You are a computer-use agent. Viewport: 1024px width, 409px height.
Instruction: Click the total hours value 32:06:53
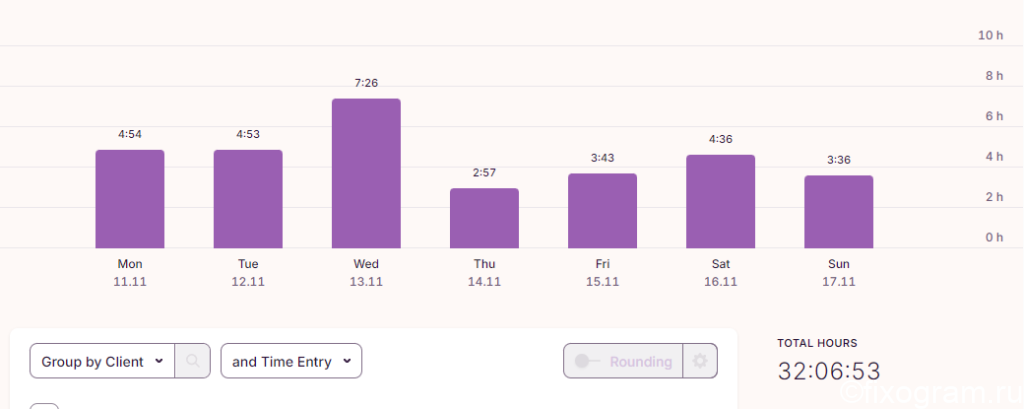pyautogui.click(x=829, y=371)
